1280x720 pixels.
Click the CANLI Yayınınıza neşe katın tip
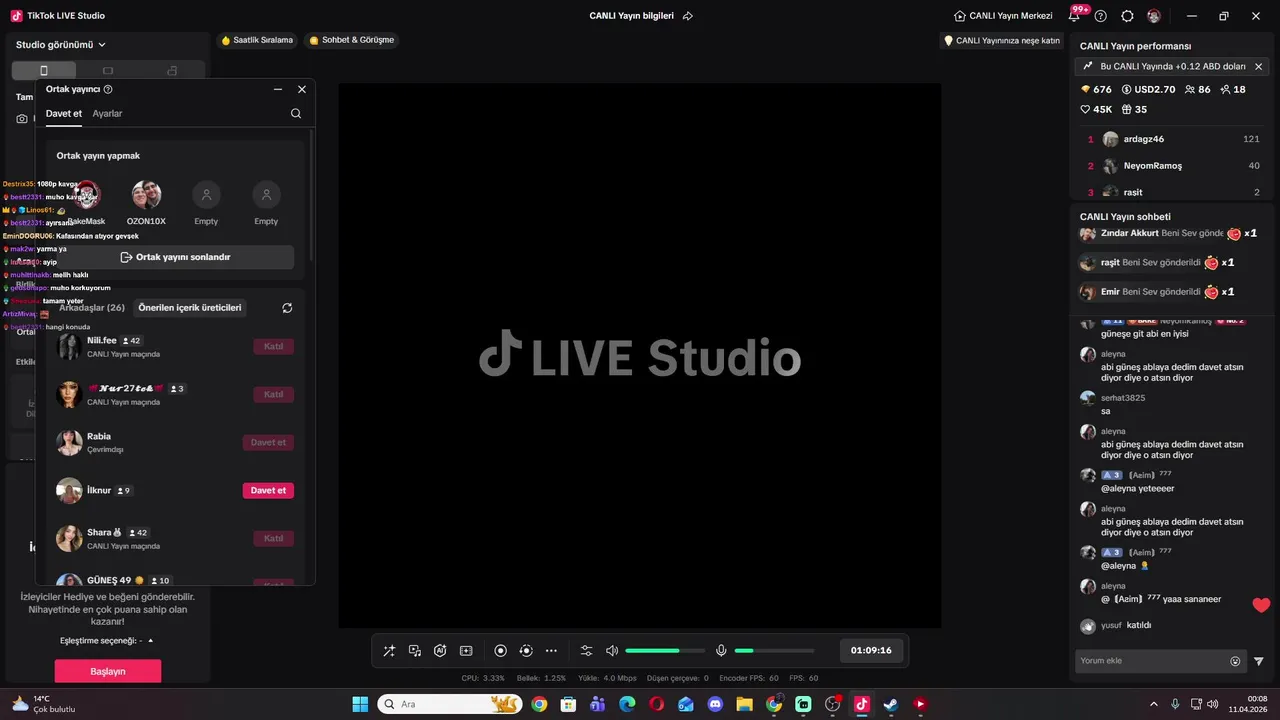click(1002, 41)
